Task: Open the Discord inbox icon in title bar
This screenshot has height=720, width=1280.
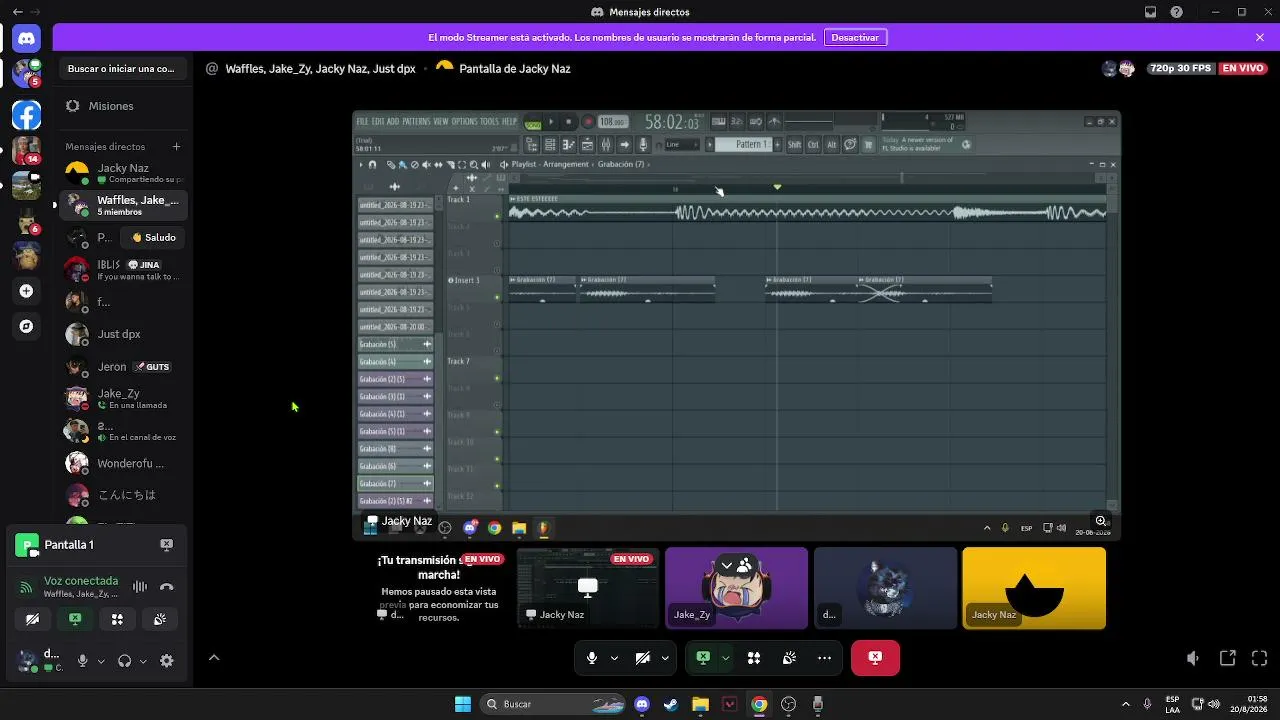Action: (1150, 12)
